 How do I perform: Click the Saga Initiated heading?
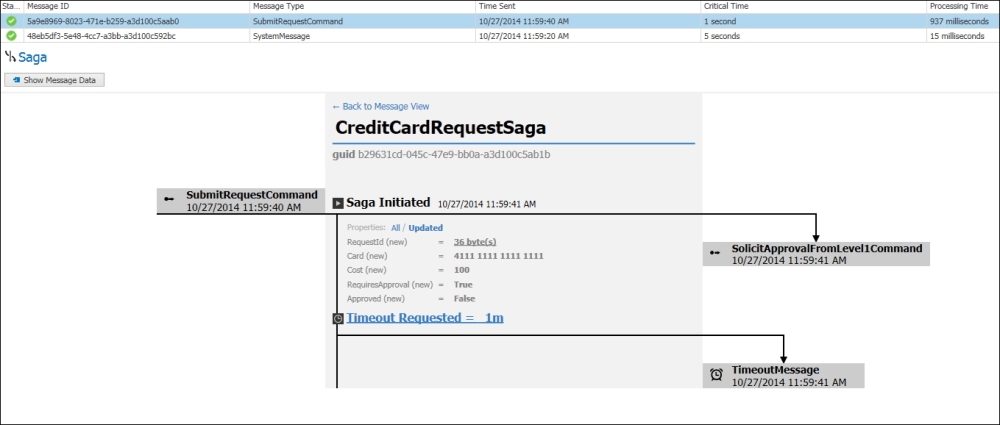tap(388, 203)
